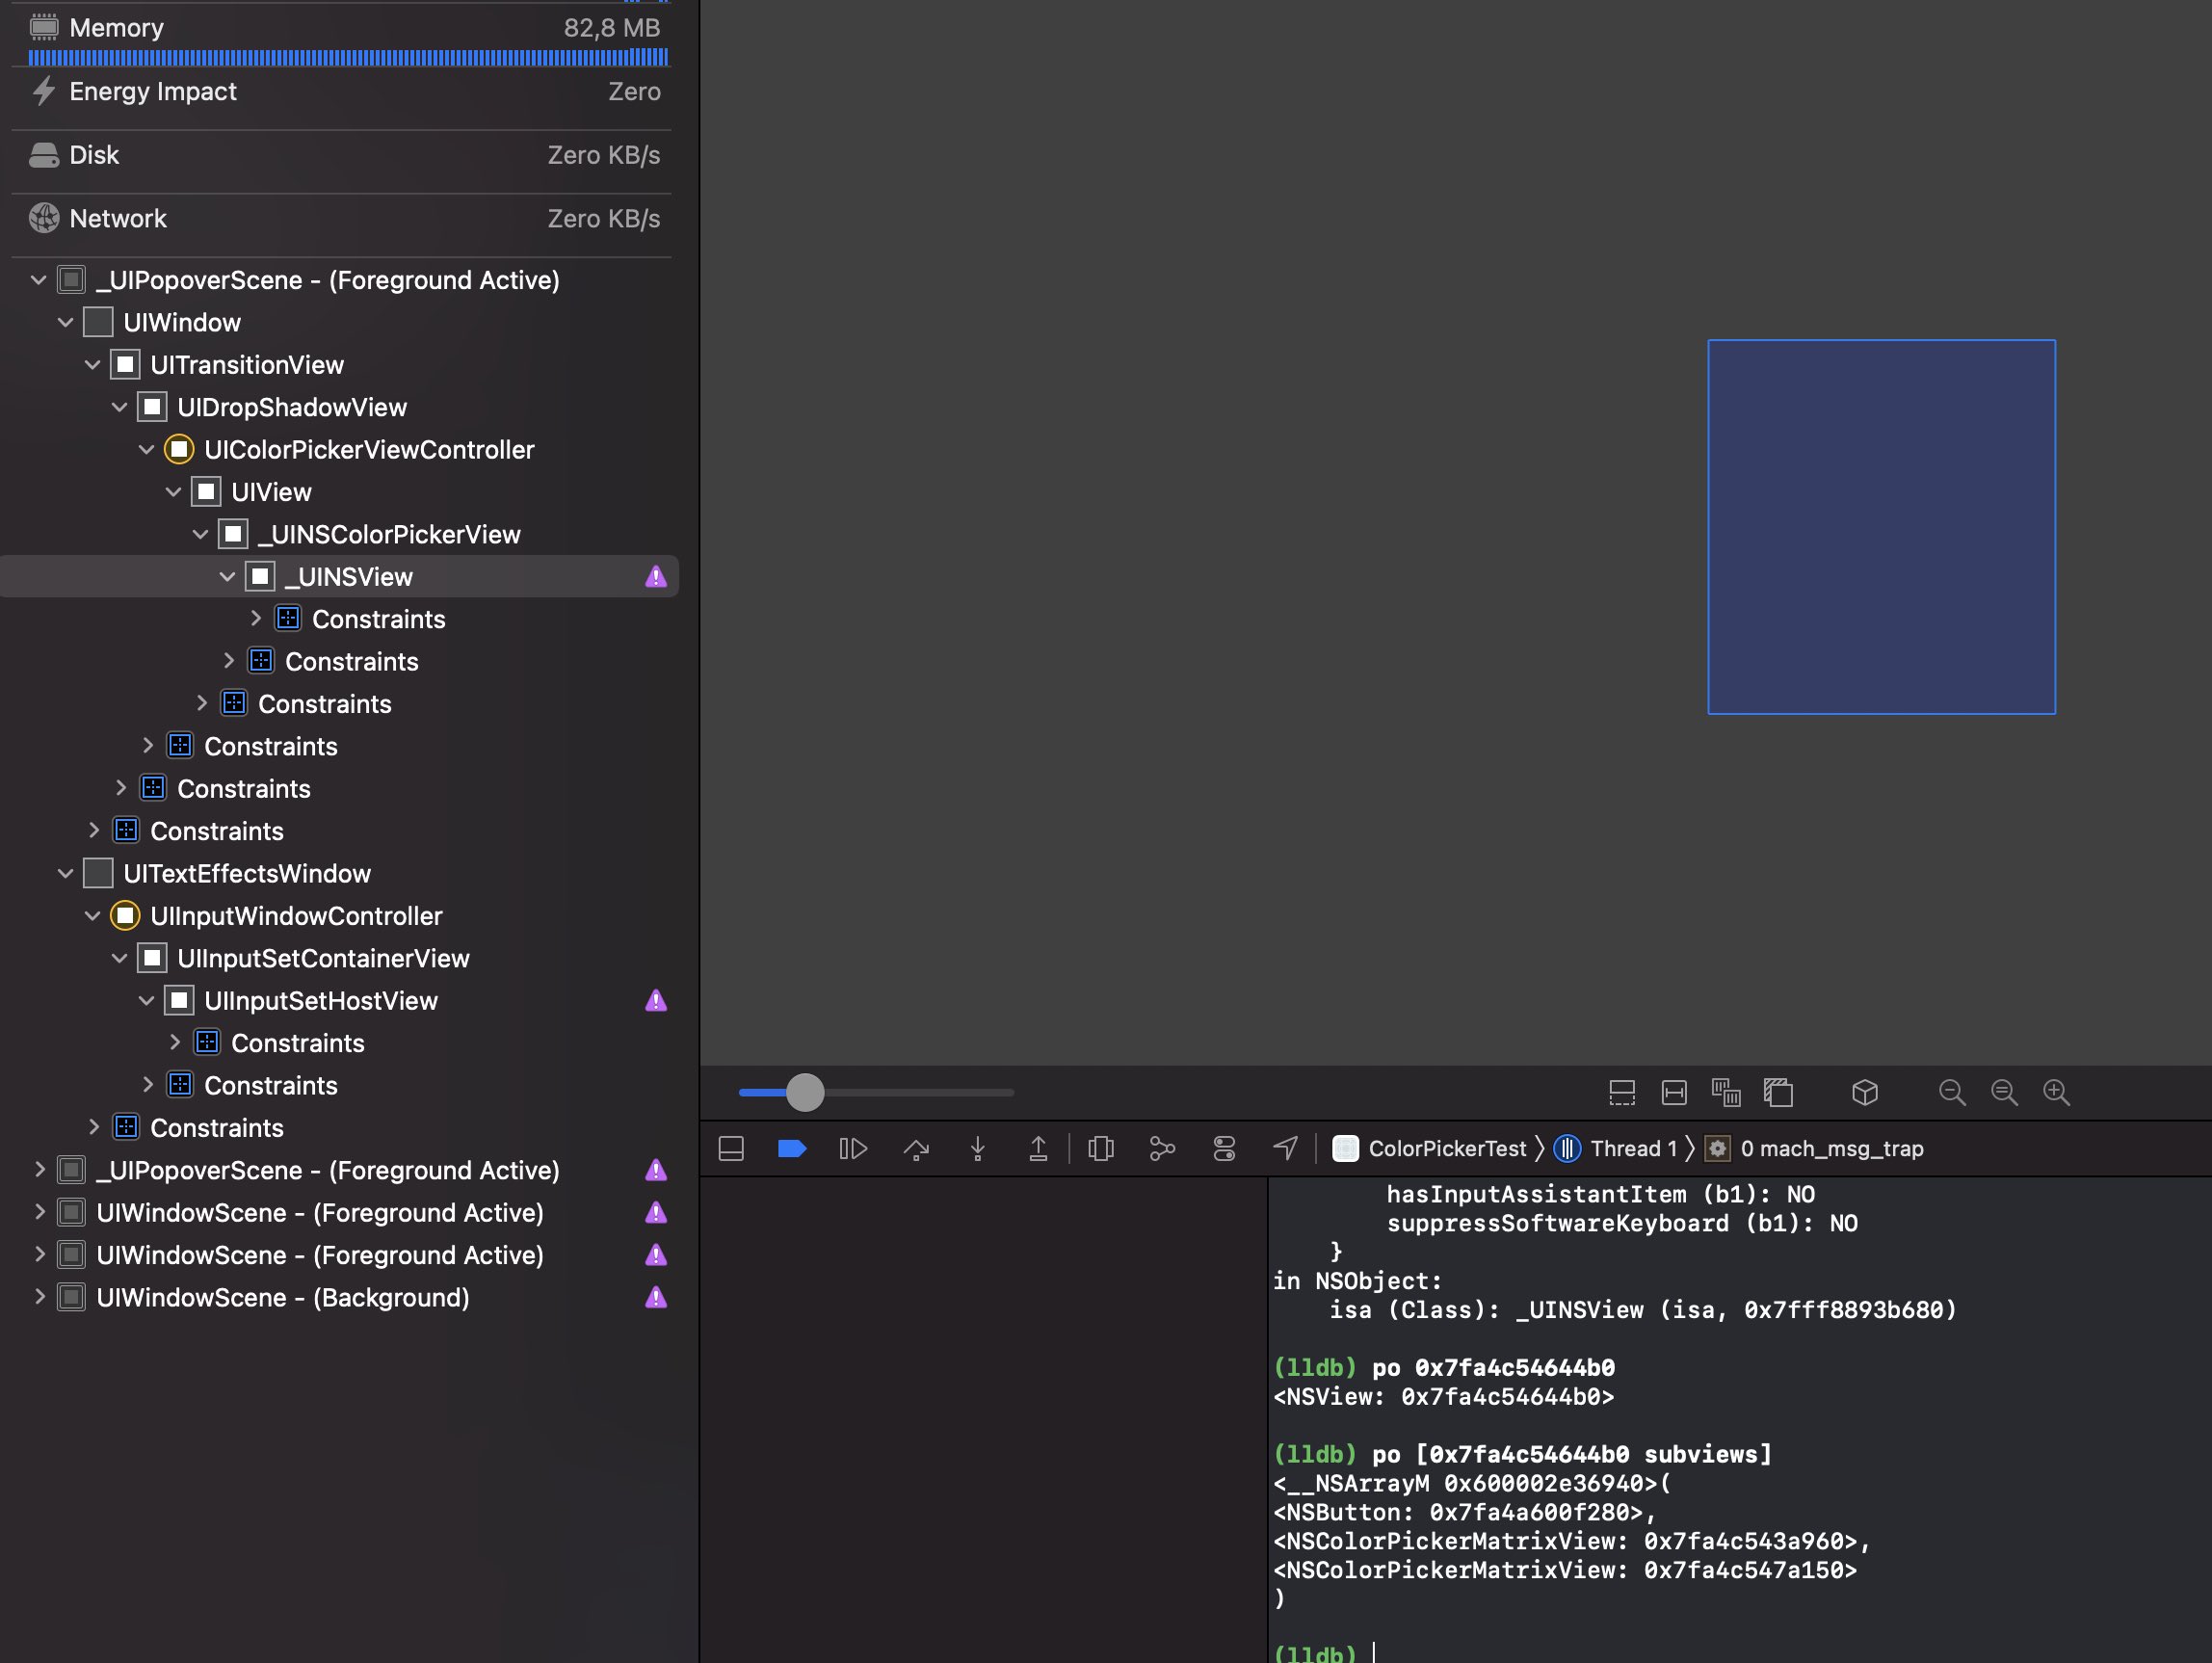Open the Environment Overrides control
The image size is (2212, 1663).
(x=1224, y=1148)
